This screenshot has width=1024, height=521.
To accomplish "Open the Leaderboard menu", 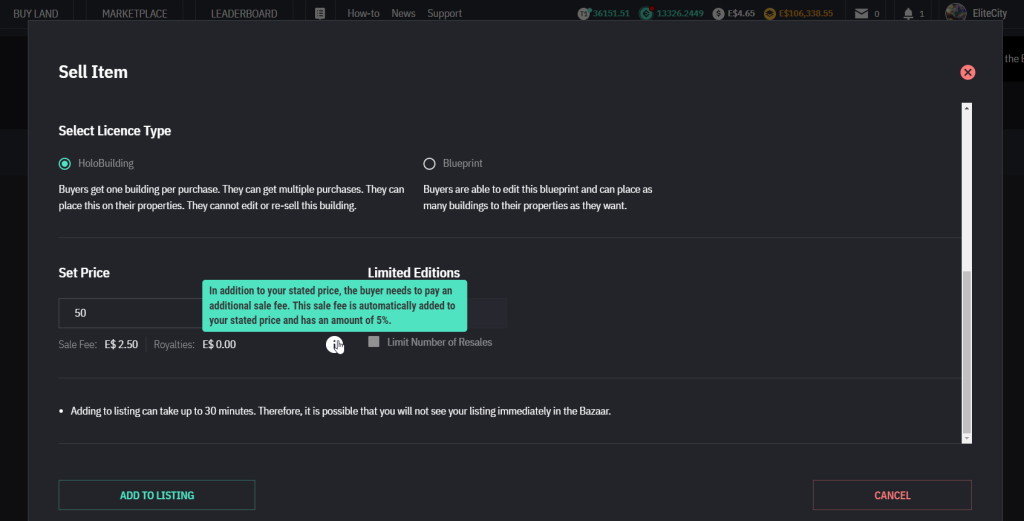I will (x=244, y=14).
